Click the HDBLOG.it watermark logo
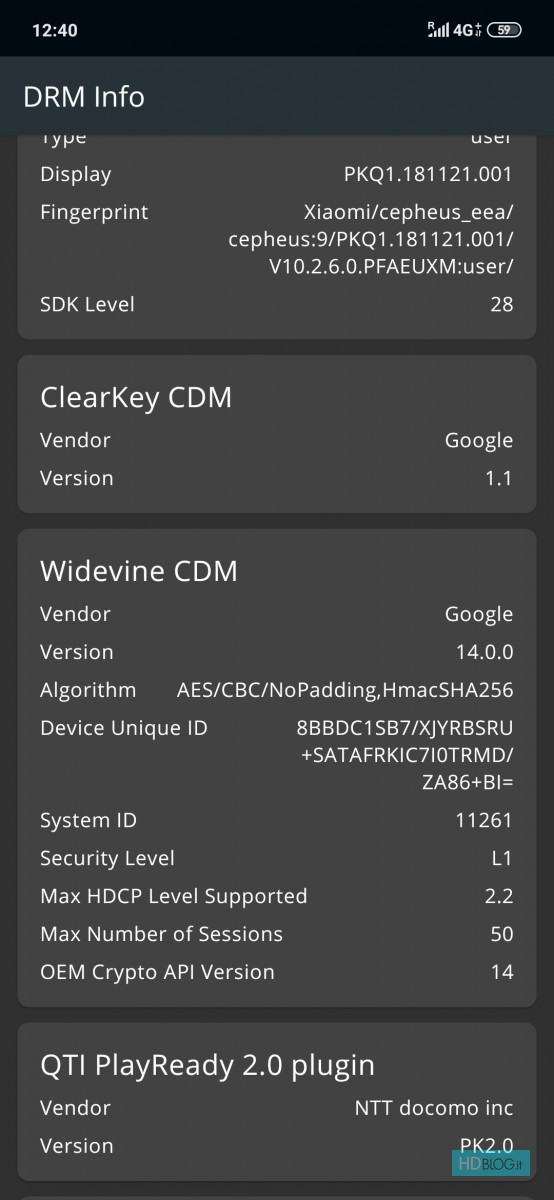This screenshot has height=1200, width=554. click(x=490, y=1164)
